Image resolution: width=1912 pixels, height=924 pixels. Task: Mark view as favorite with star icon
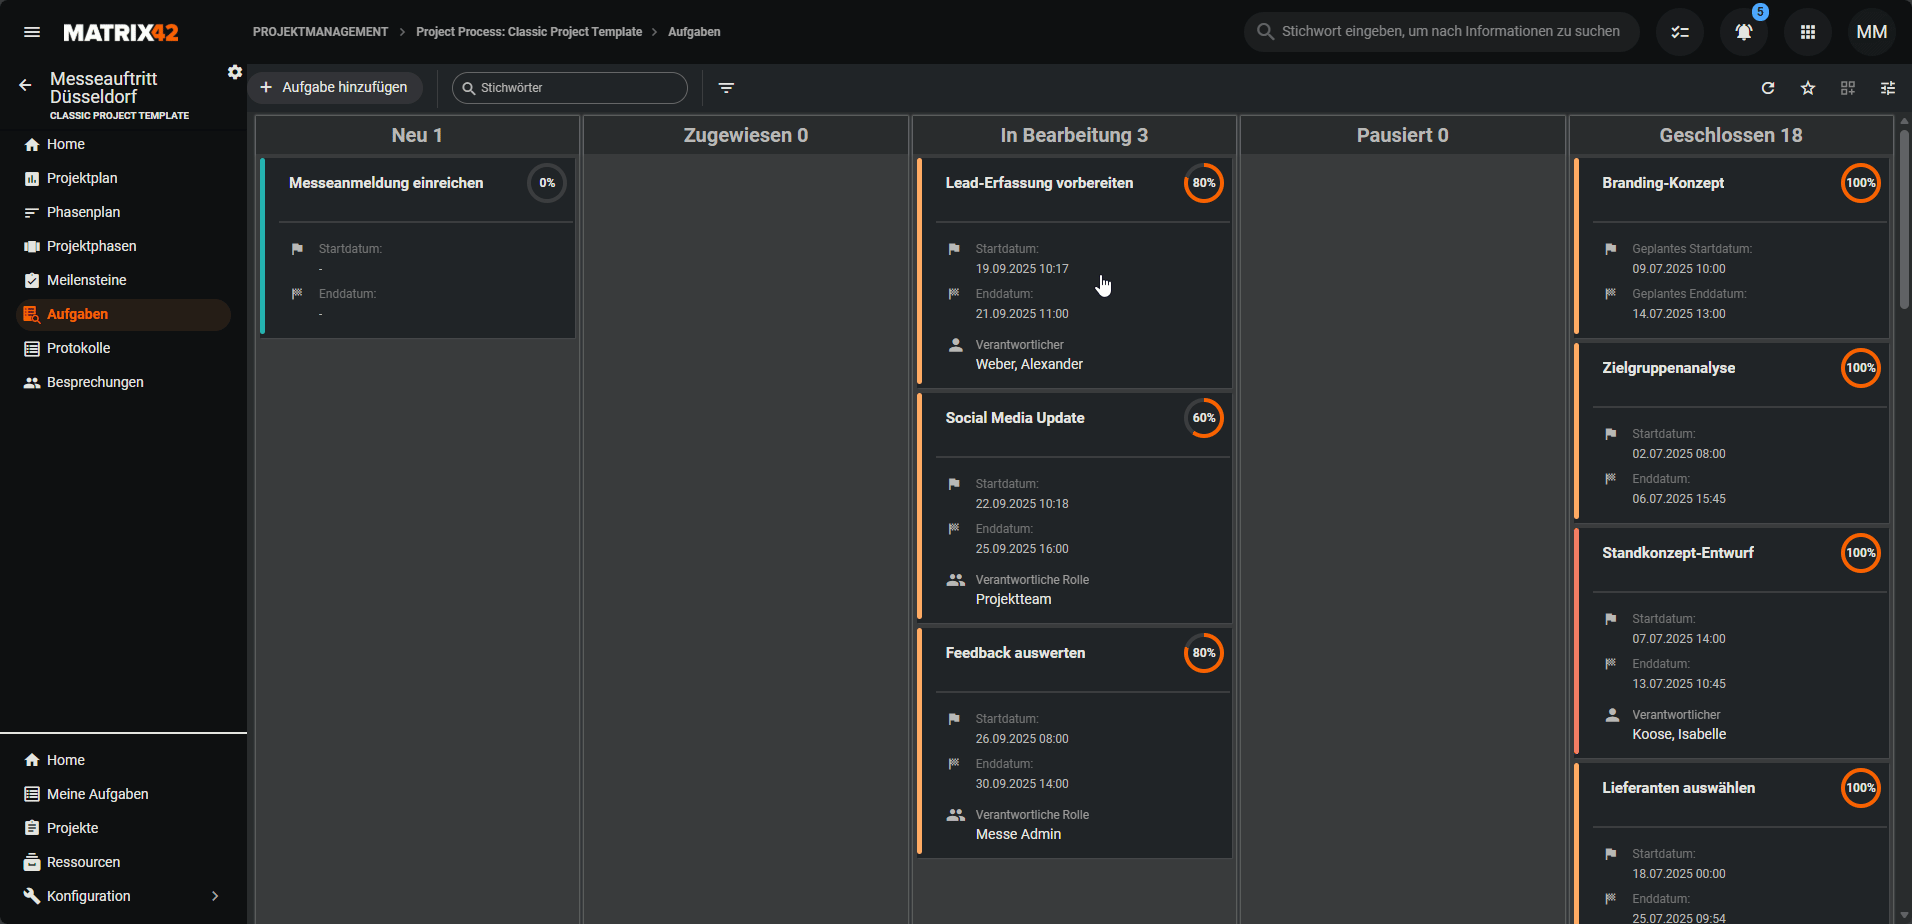coord(1808,88)
